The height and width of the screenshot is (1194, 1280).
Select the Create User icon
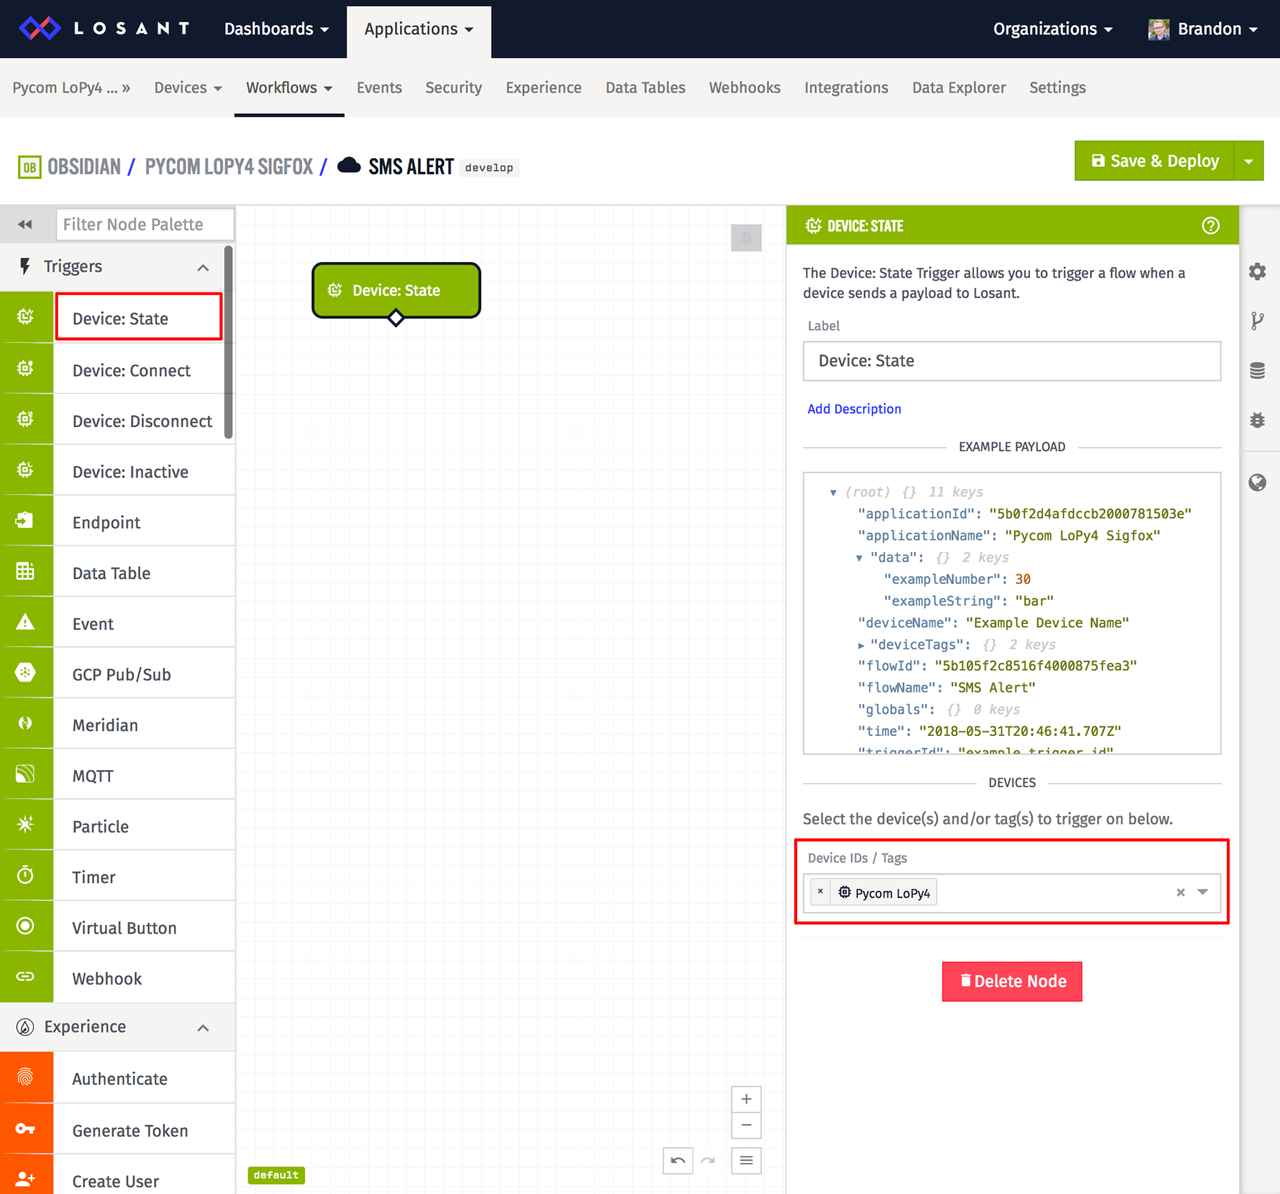[26, 1179]
